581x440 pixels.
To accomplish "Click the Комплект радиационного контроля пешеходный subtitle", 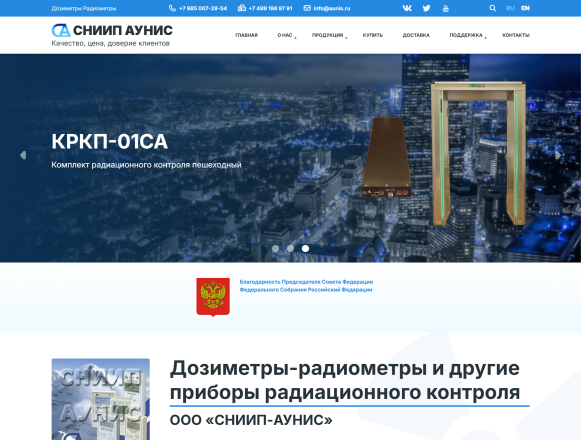I will click(146, 165).
